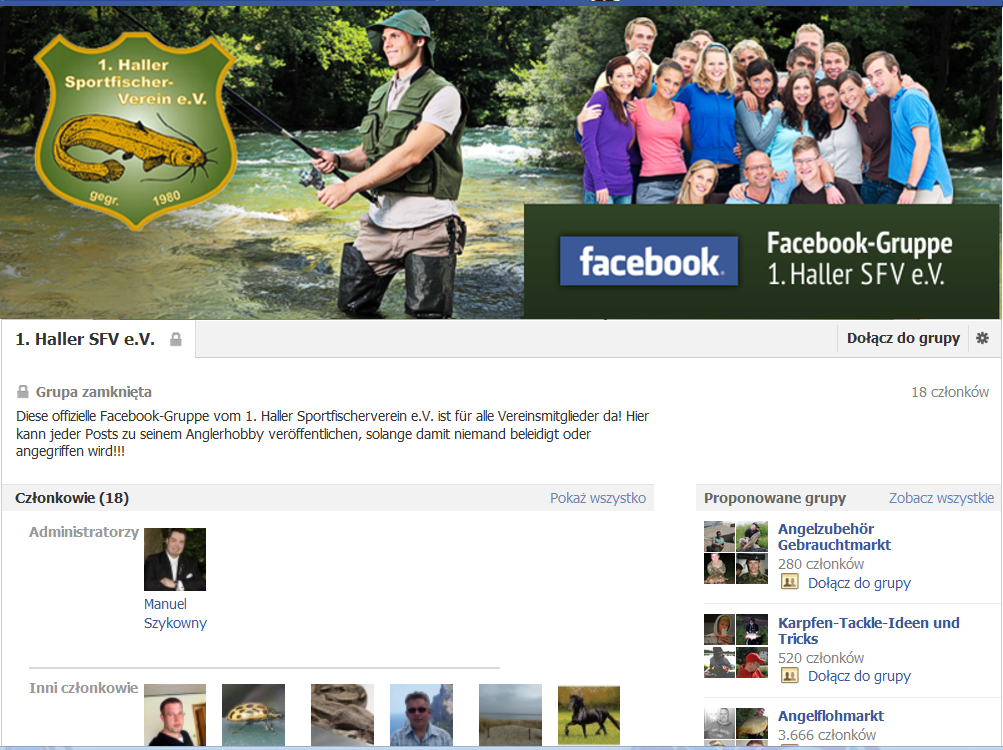Open Karpfen-Tackle-Ideen und Tricks group link
The width and height of the screenshot is (1003, 750).
tap(869, 630)
